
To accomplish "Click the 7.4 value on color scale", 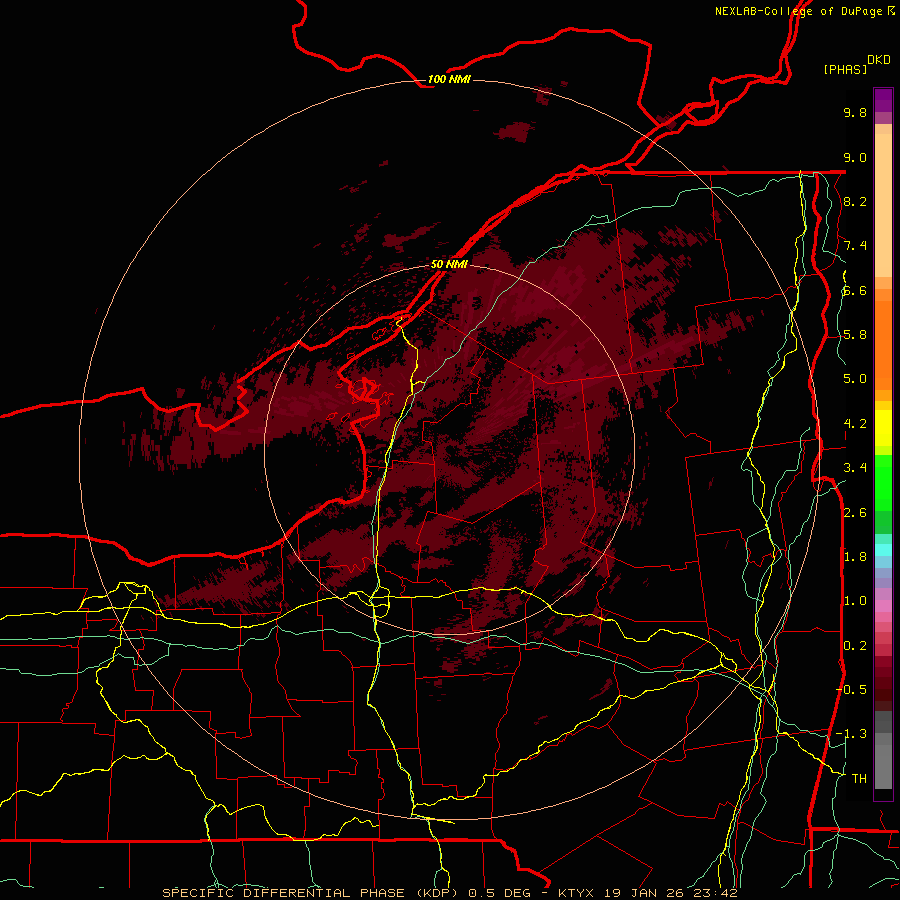I will [x=855, y=246].
